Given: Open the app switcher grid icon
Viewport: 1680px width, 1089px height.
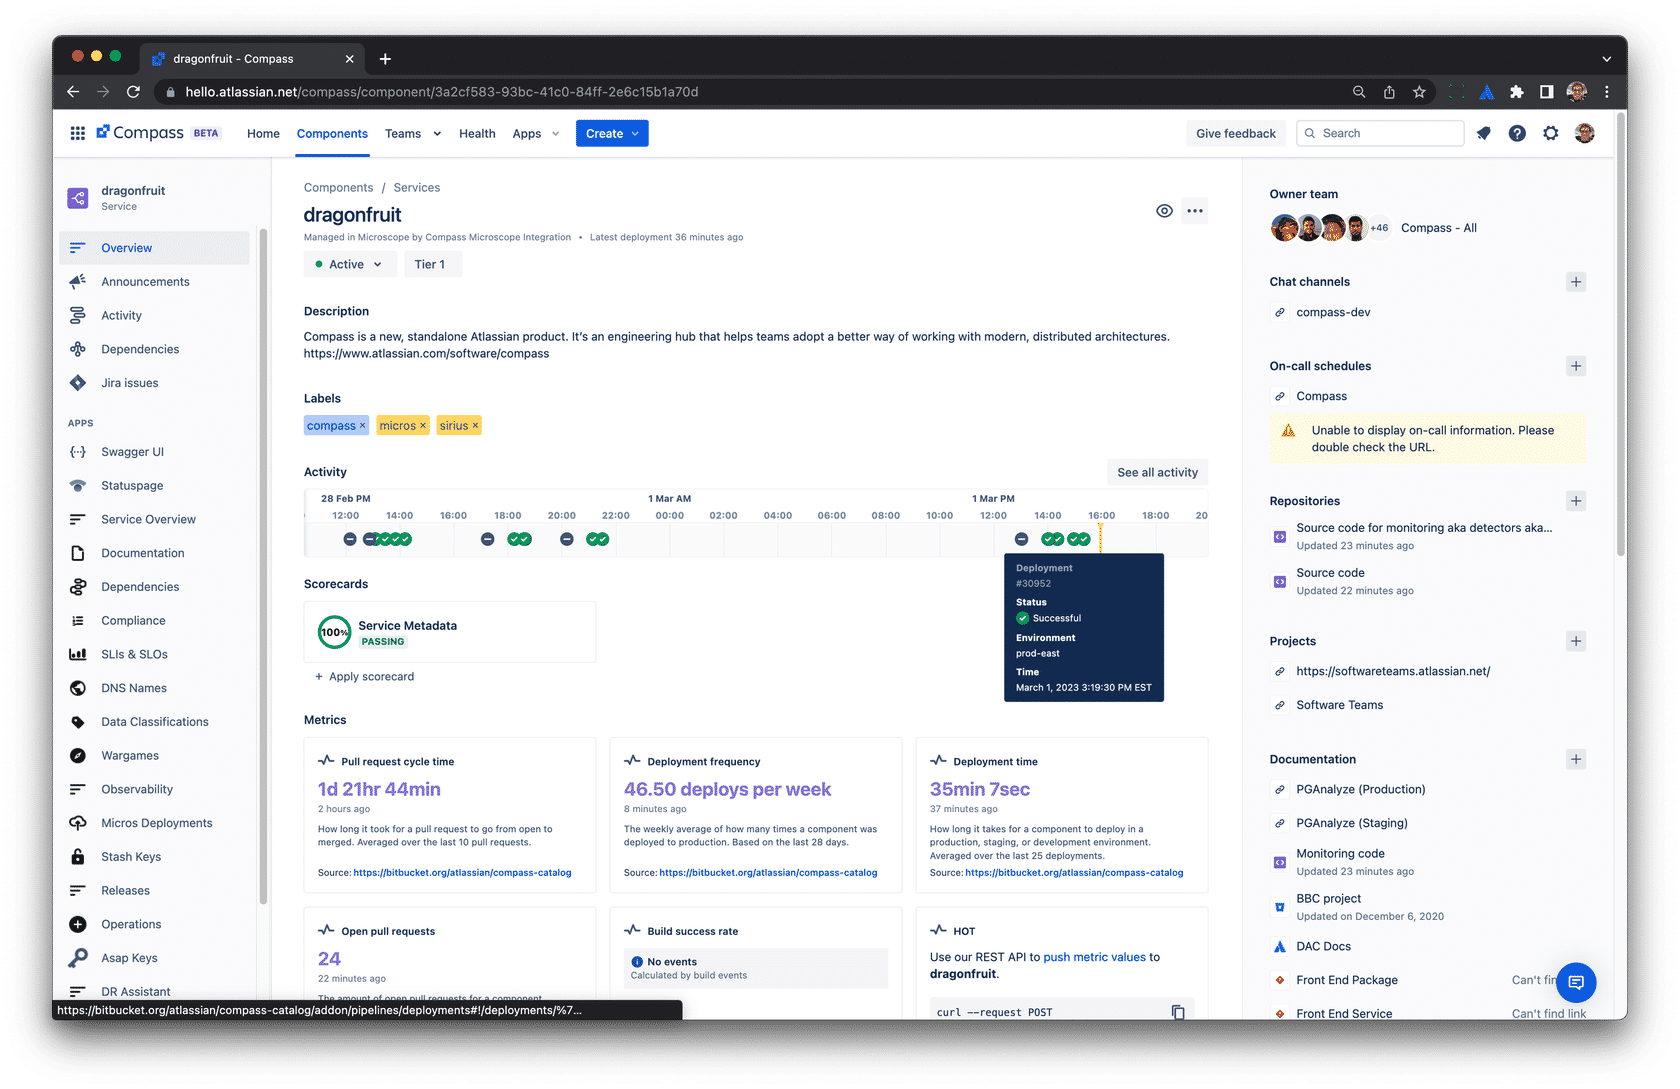Looking at the screenshot, I should 77,133.
